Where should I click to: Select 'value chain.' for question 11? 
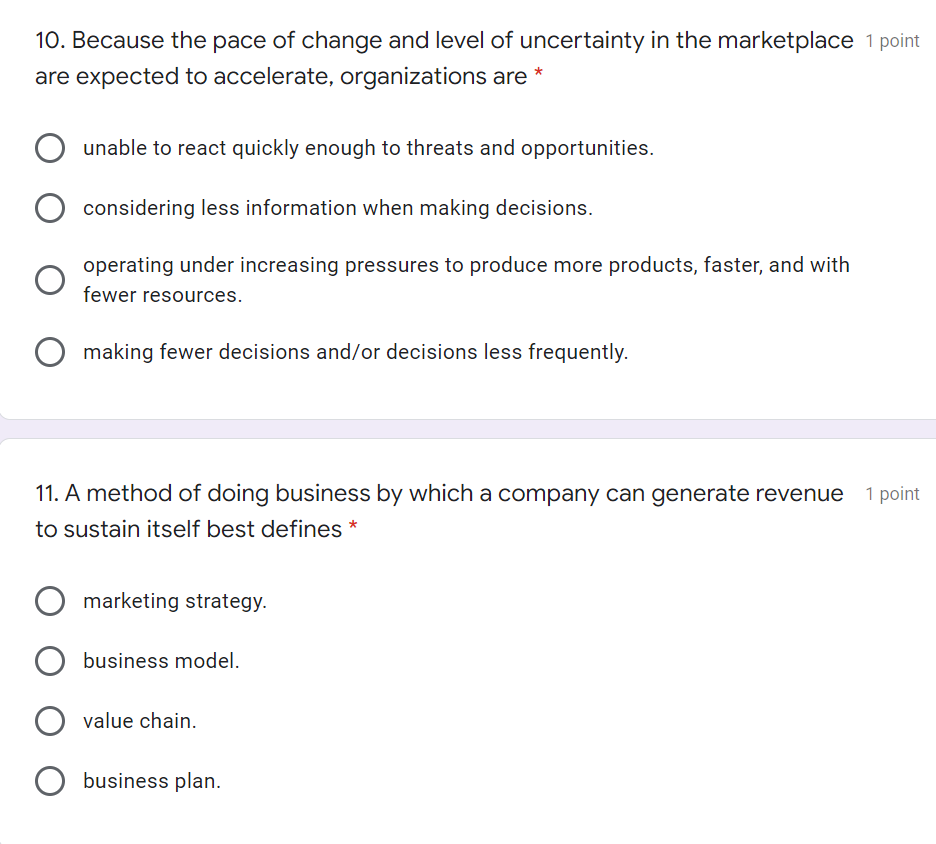(x=50, y=721)
